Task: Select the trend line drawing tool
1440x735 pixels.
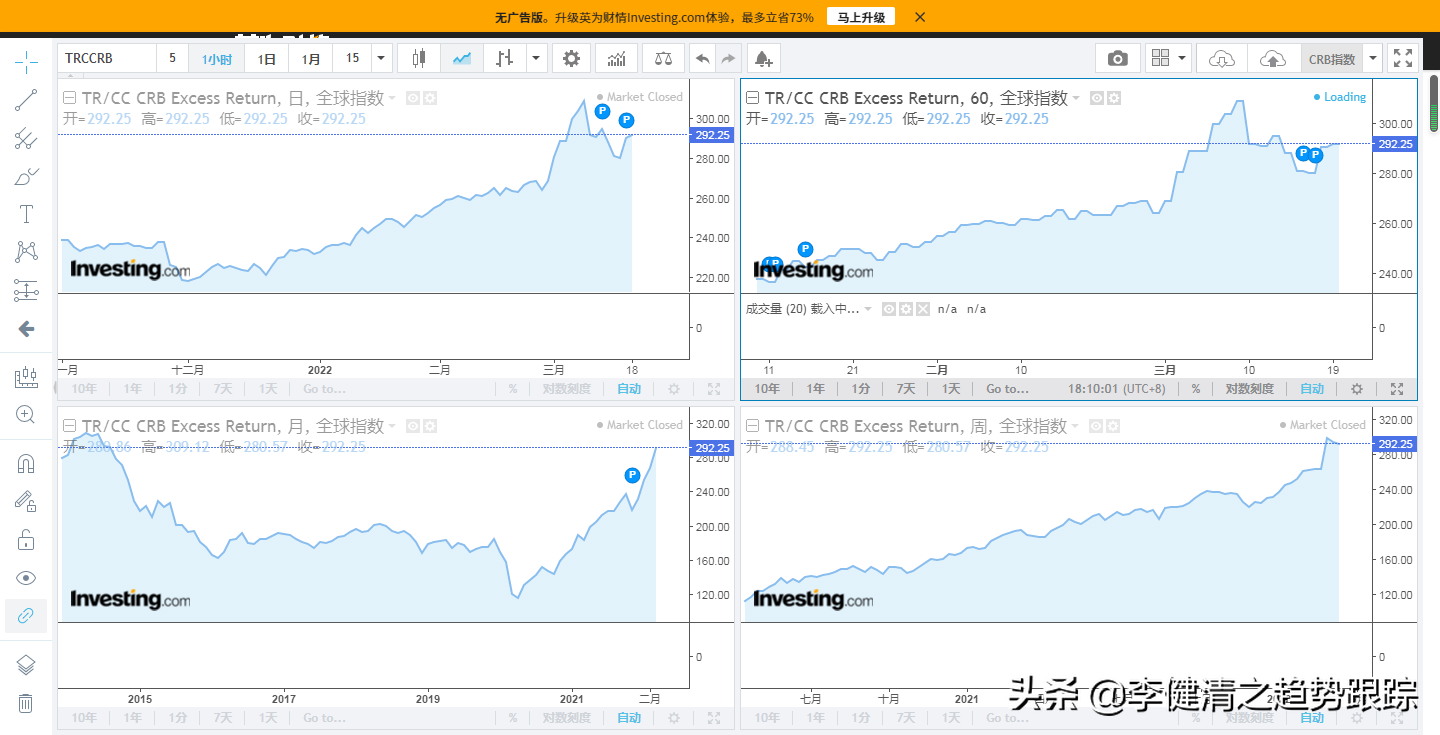Action: (26, 100)
